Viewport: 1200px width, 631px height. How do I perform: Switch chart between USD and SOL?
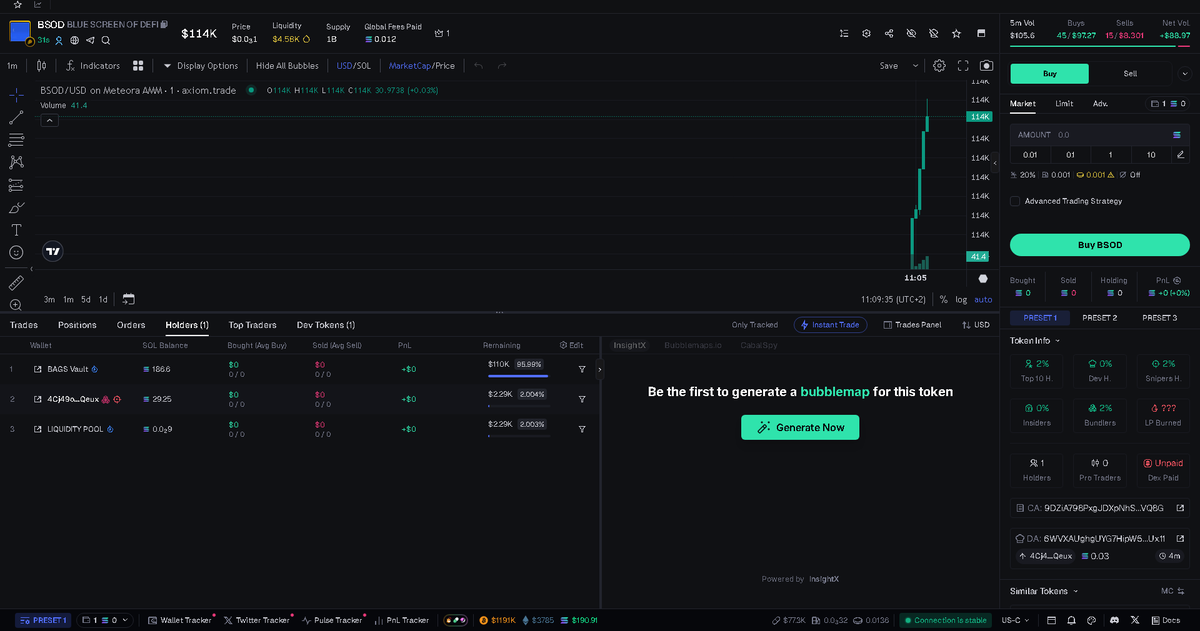tap(353, 66)
